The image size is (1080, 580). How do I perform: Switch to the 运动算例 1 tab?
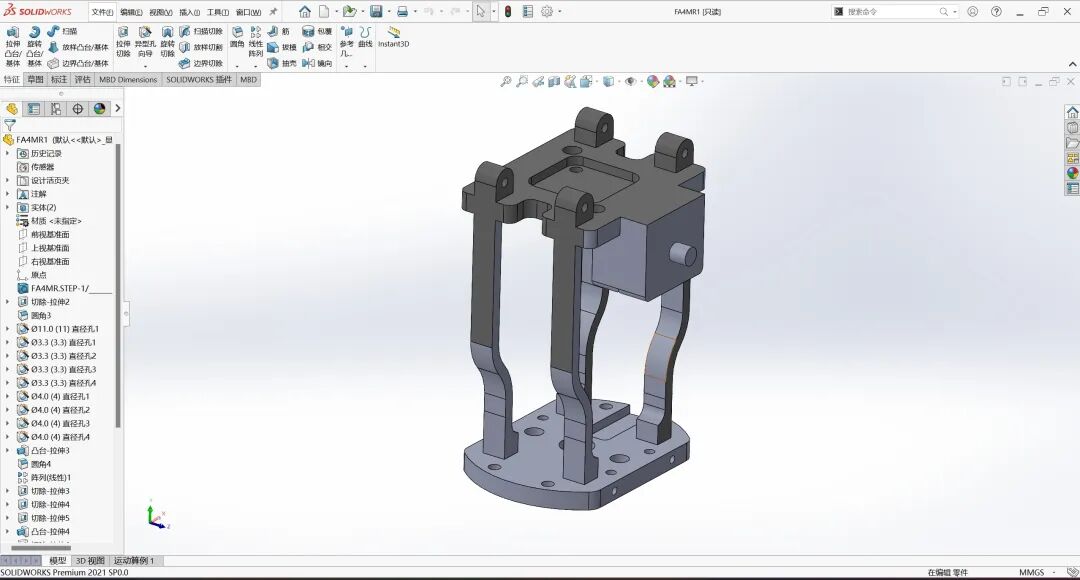pyautogui.click(x=134, y=561)
